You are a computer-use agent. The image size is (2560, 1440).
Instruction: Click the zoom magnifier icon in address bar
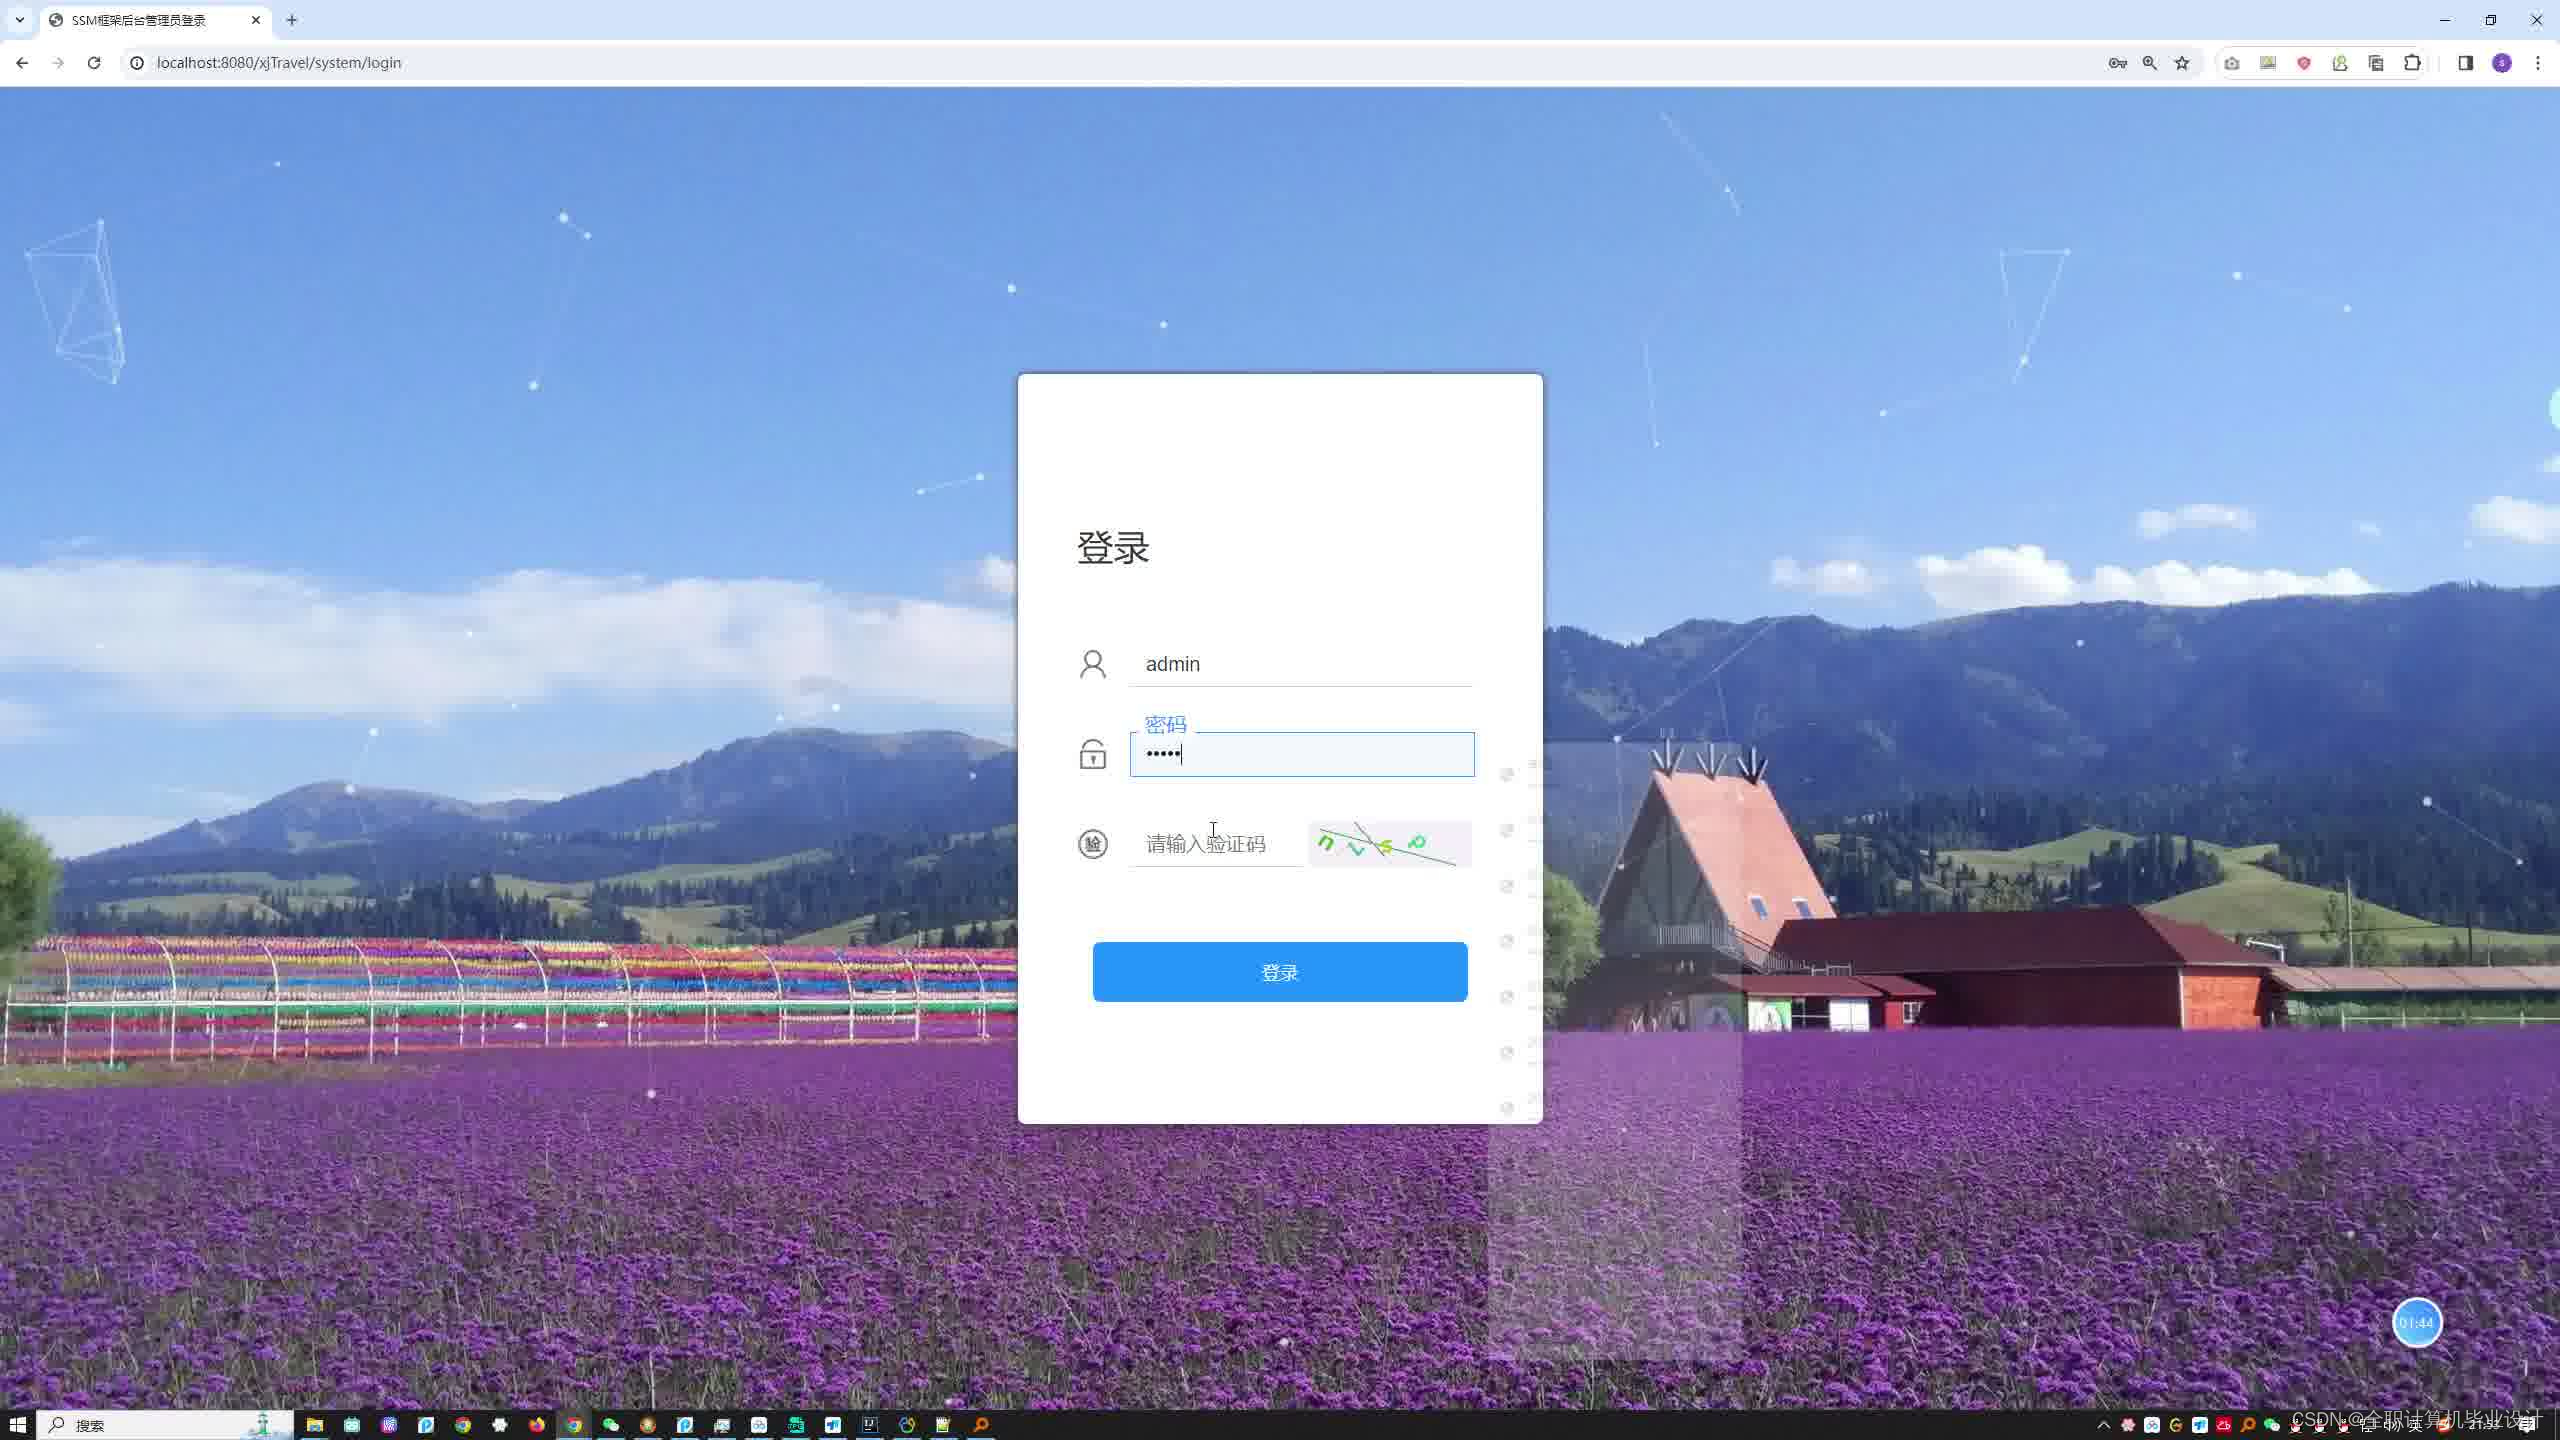coord(2149,63)
